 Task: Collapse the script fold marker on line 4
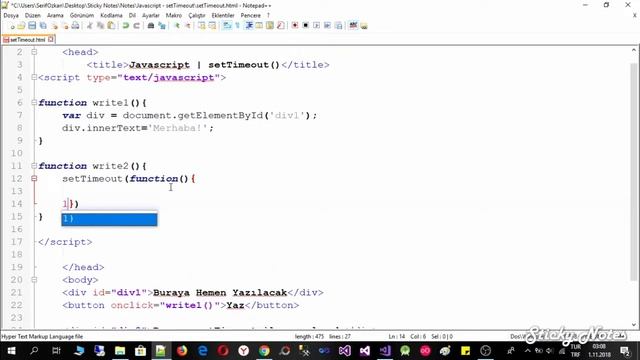pyautogui.click(x=34, y=77)
